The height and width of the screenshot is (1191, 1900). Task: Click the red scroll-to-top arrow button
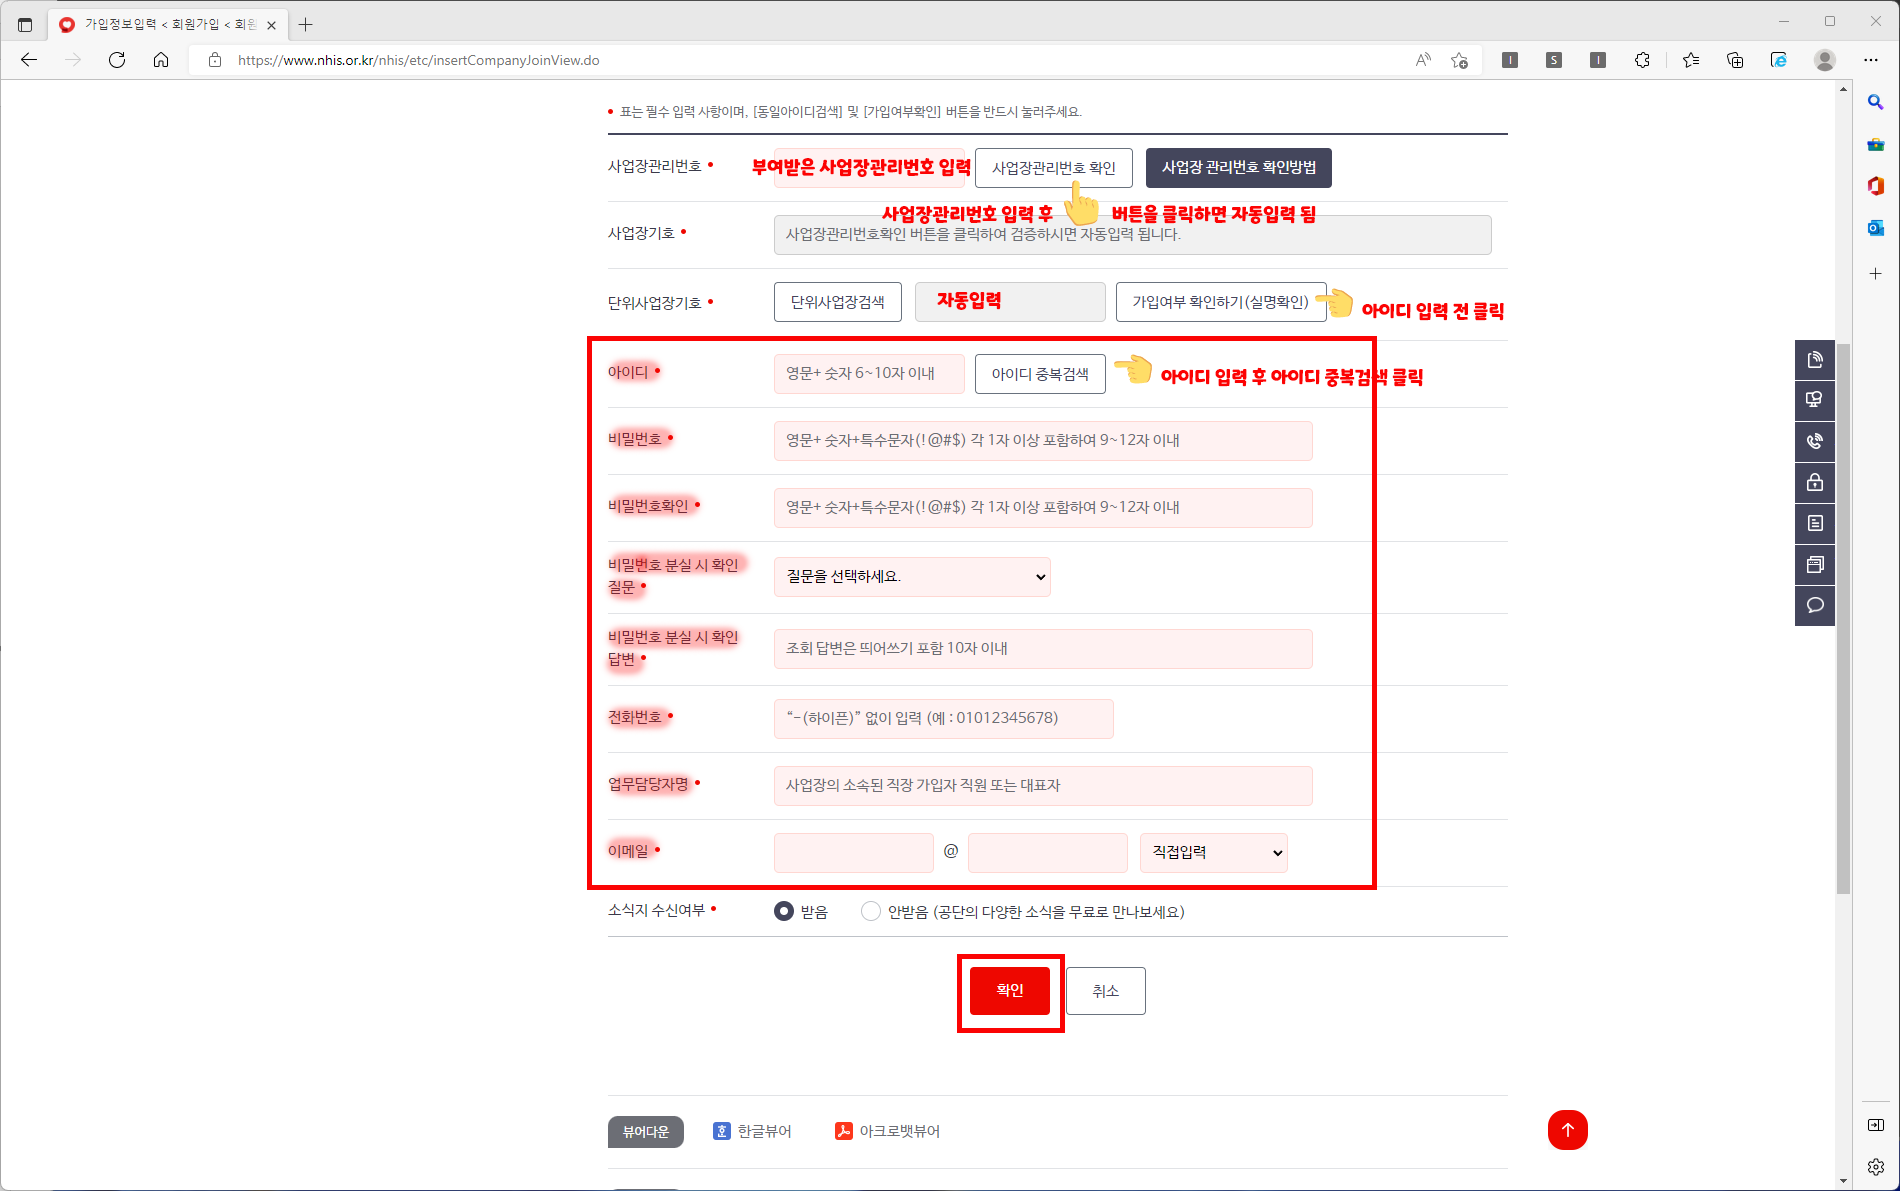pyautogui.click(x=1568, y=1130)
